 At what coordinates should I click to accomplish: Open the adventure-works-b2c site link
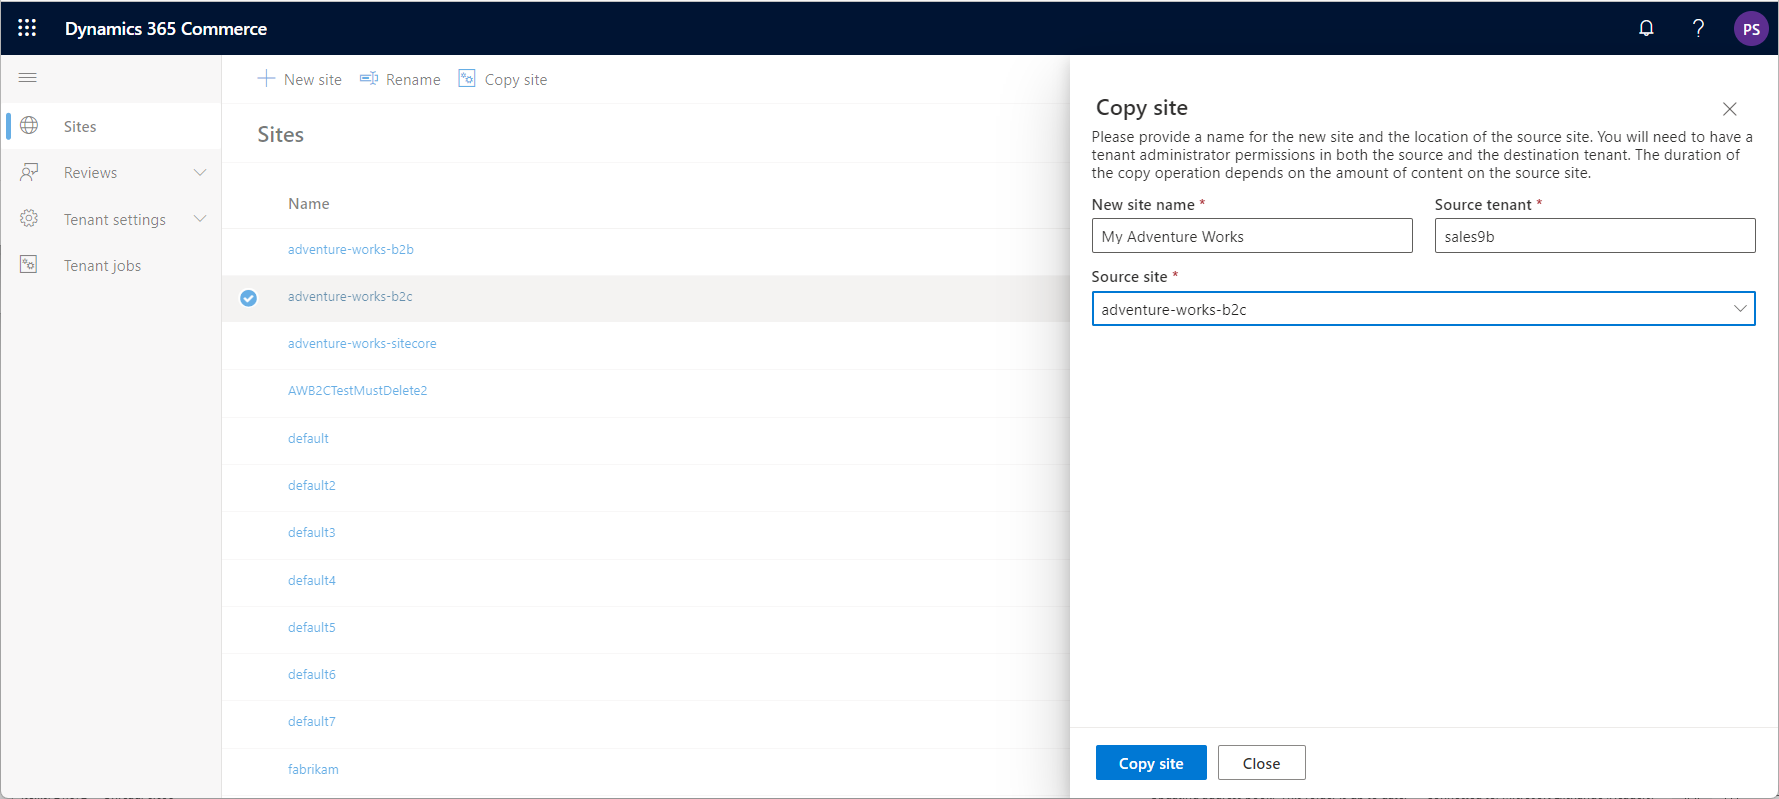tap(350, 296)
